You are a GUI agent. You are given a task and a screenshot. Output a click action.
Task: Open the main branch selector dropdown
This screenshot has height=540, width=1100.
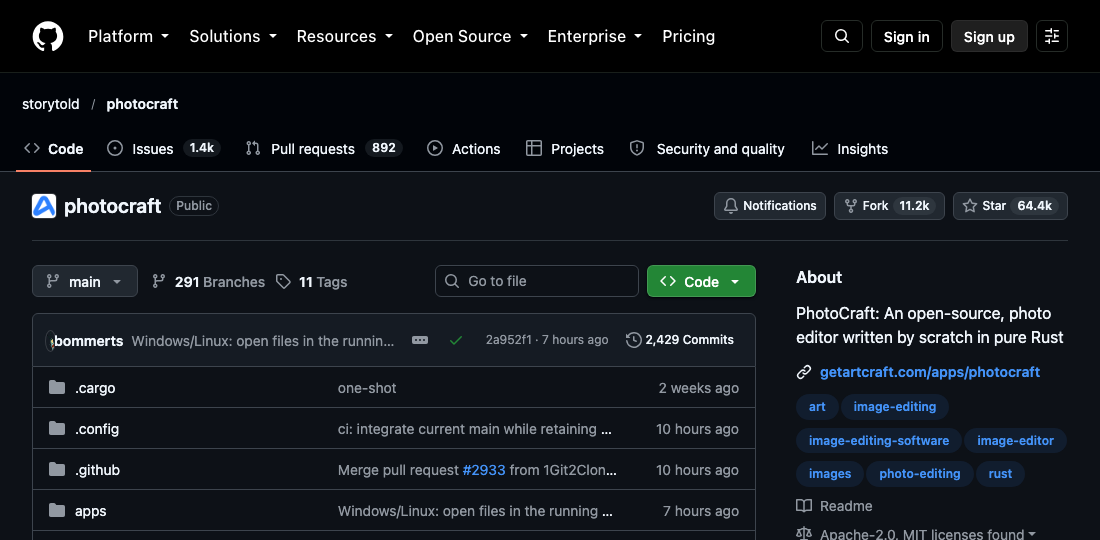85,281
